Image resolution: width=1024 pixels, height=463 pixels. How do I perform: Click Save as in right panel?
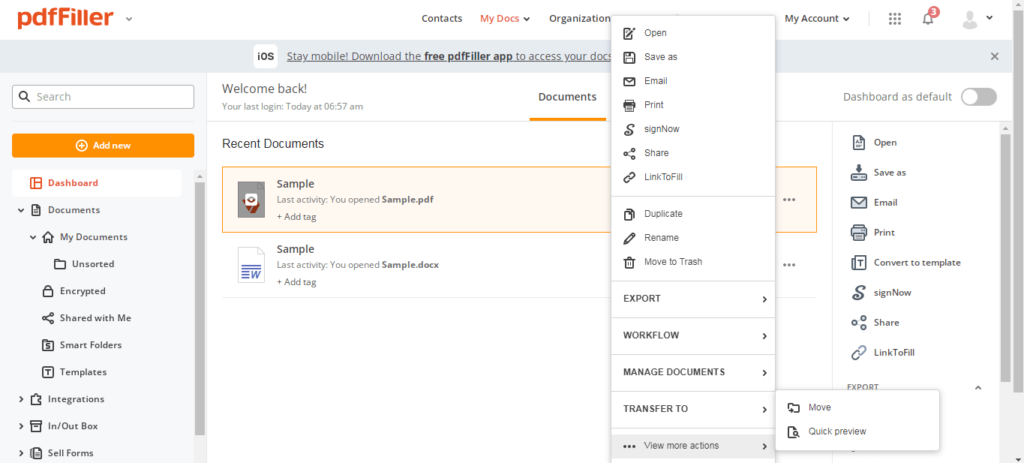point(878,172)
